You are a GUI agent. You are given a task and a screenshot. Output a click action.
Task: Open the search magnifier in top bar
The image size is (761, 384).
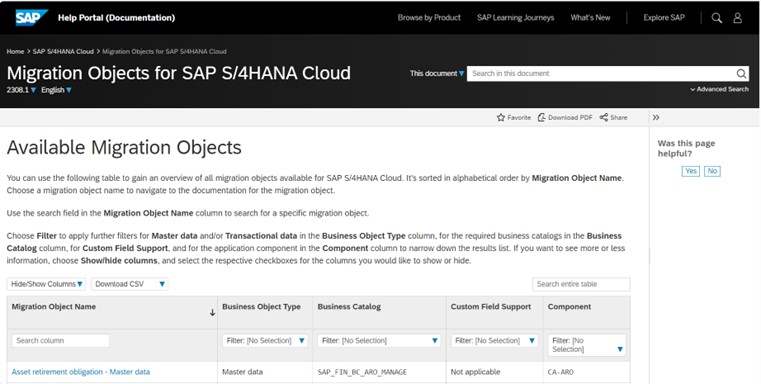716,18
